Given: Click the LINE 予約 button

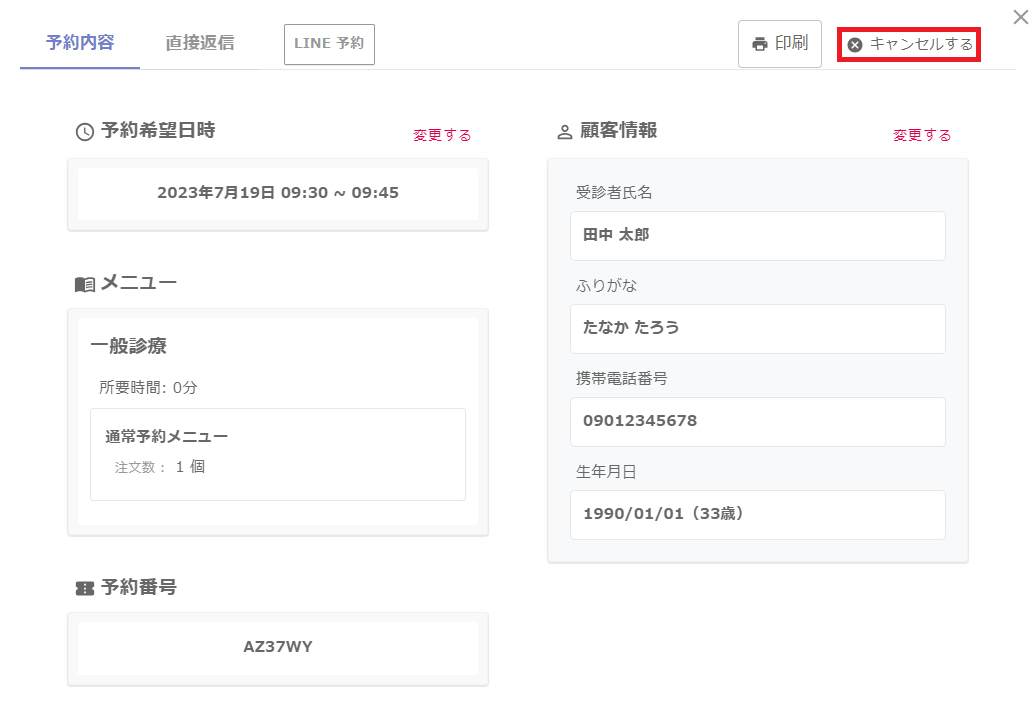Looking at the screenshot, I should pos(329,44).
